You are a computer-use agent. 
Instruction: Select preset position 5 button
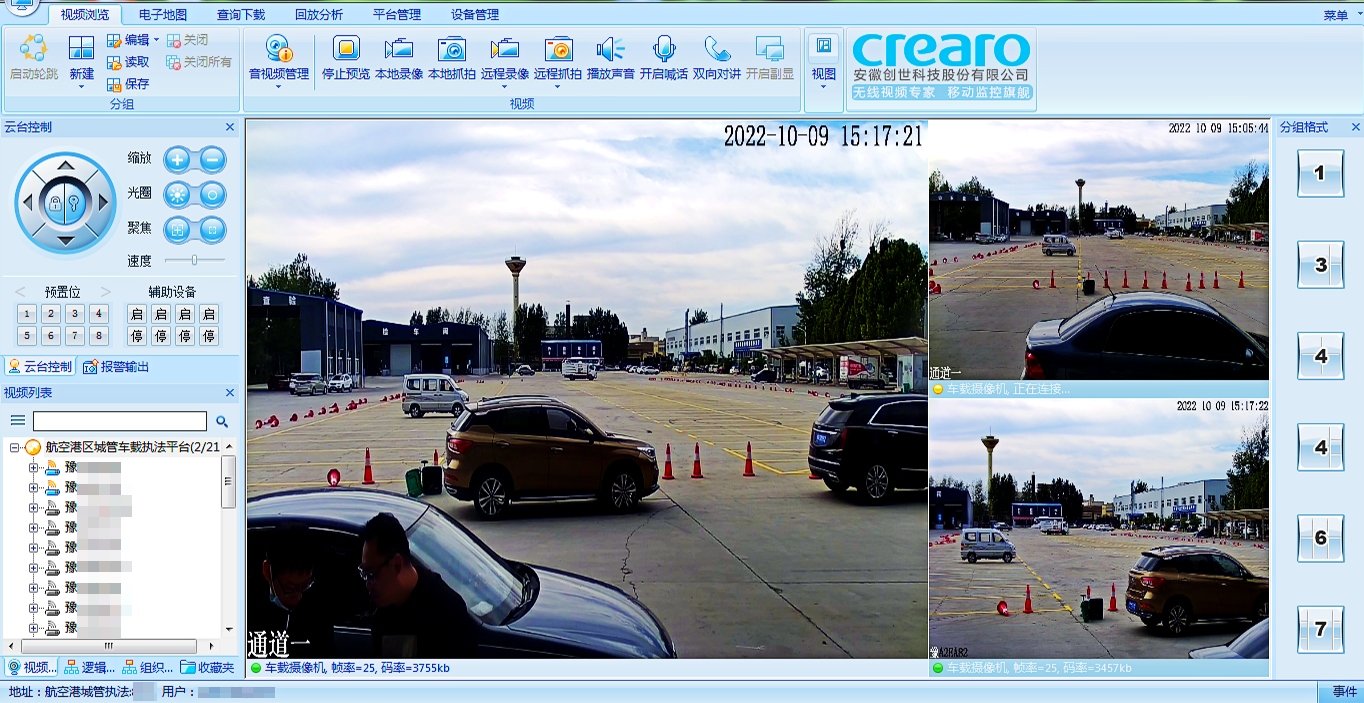[27, 336]
